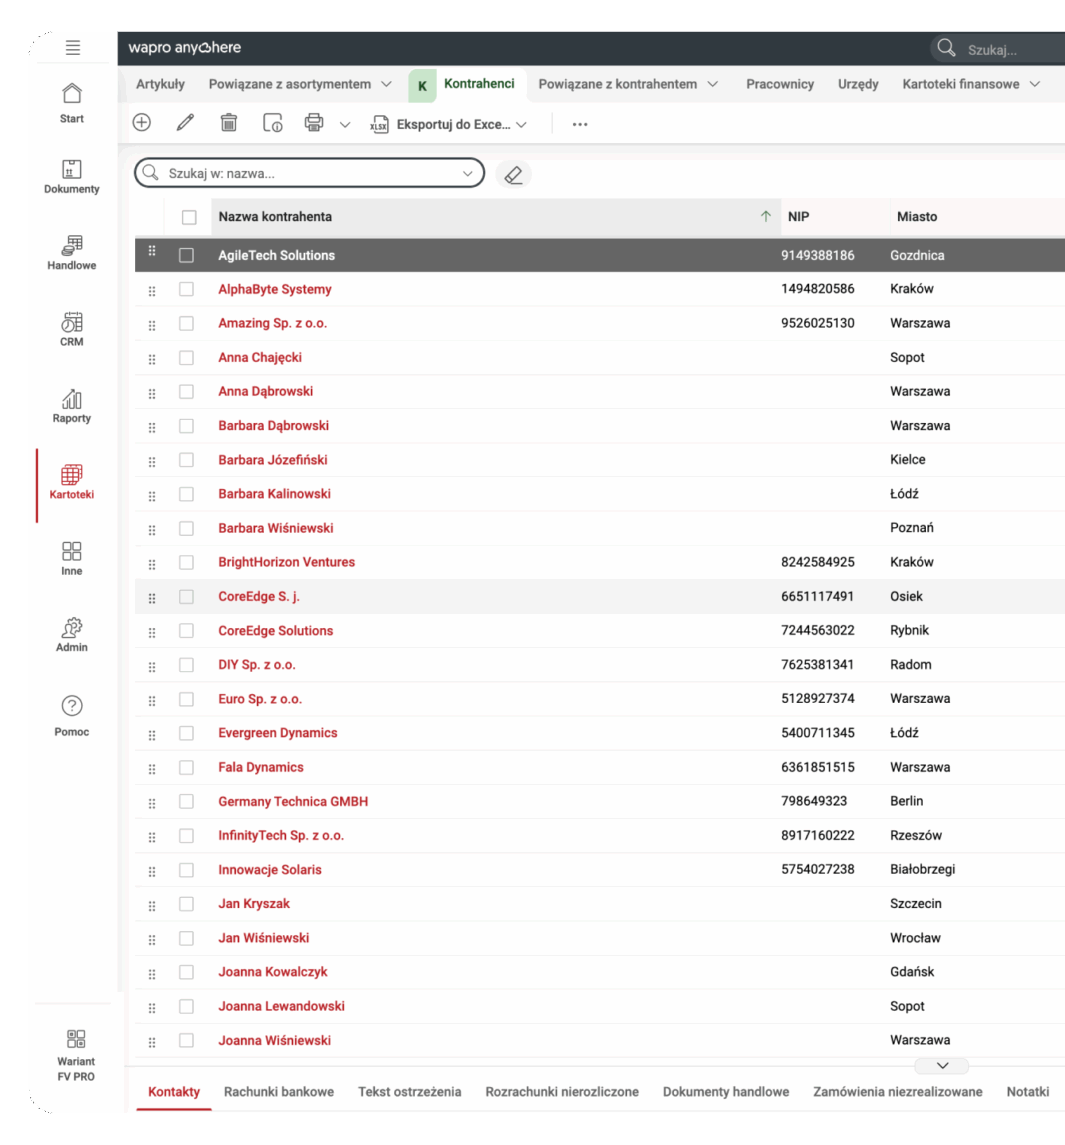Tick the checkbox for Barbara Kalinowski
This screenshot has height=1145, width=1065.
coord(186,494)
